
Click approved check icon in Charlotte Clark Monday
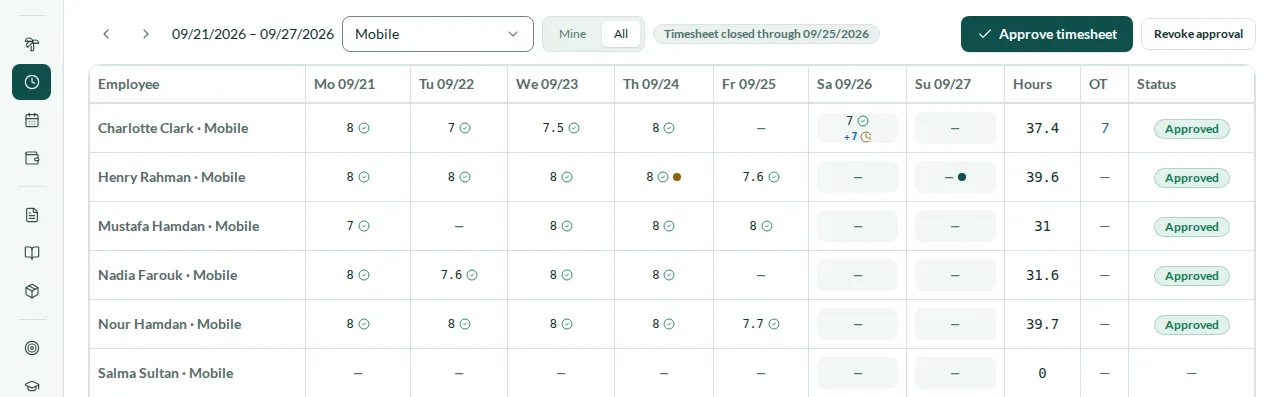coord(364,128)
